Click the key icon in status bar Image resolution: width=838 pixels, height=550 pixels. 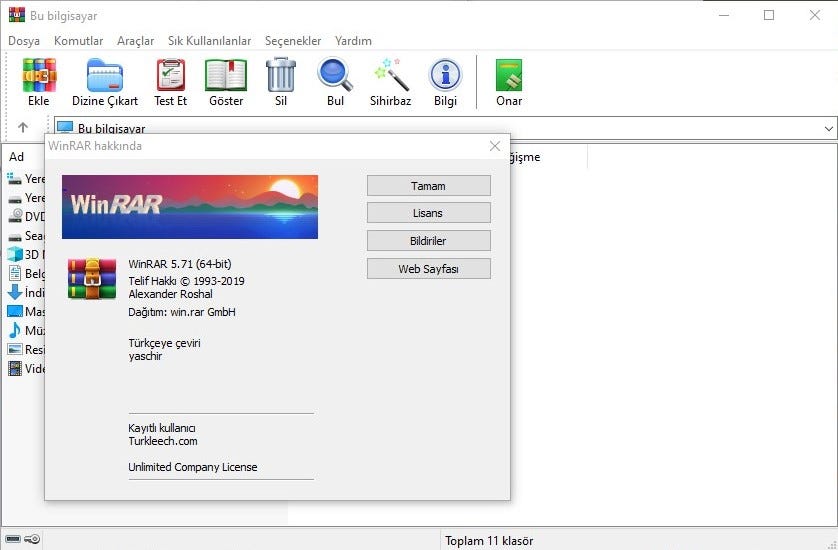point(32,539)
